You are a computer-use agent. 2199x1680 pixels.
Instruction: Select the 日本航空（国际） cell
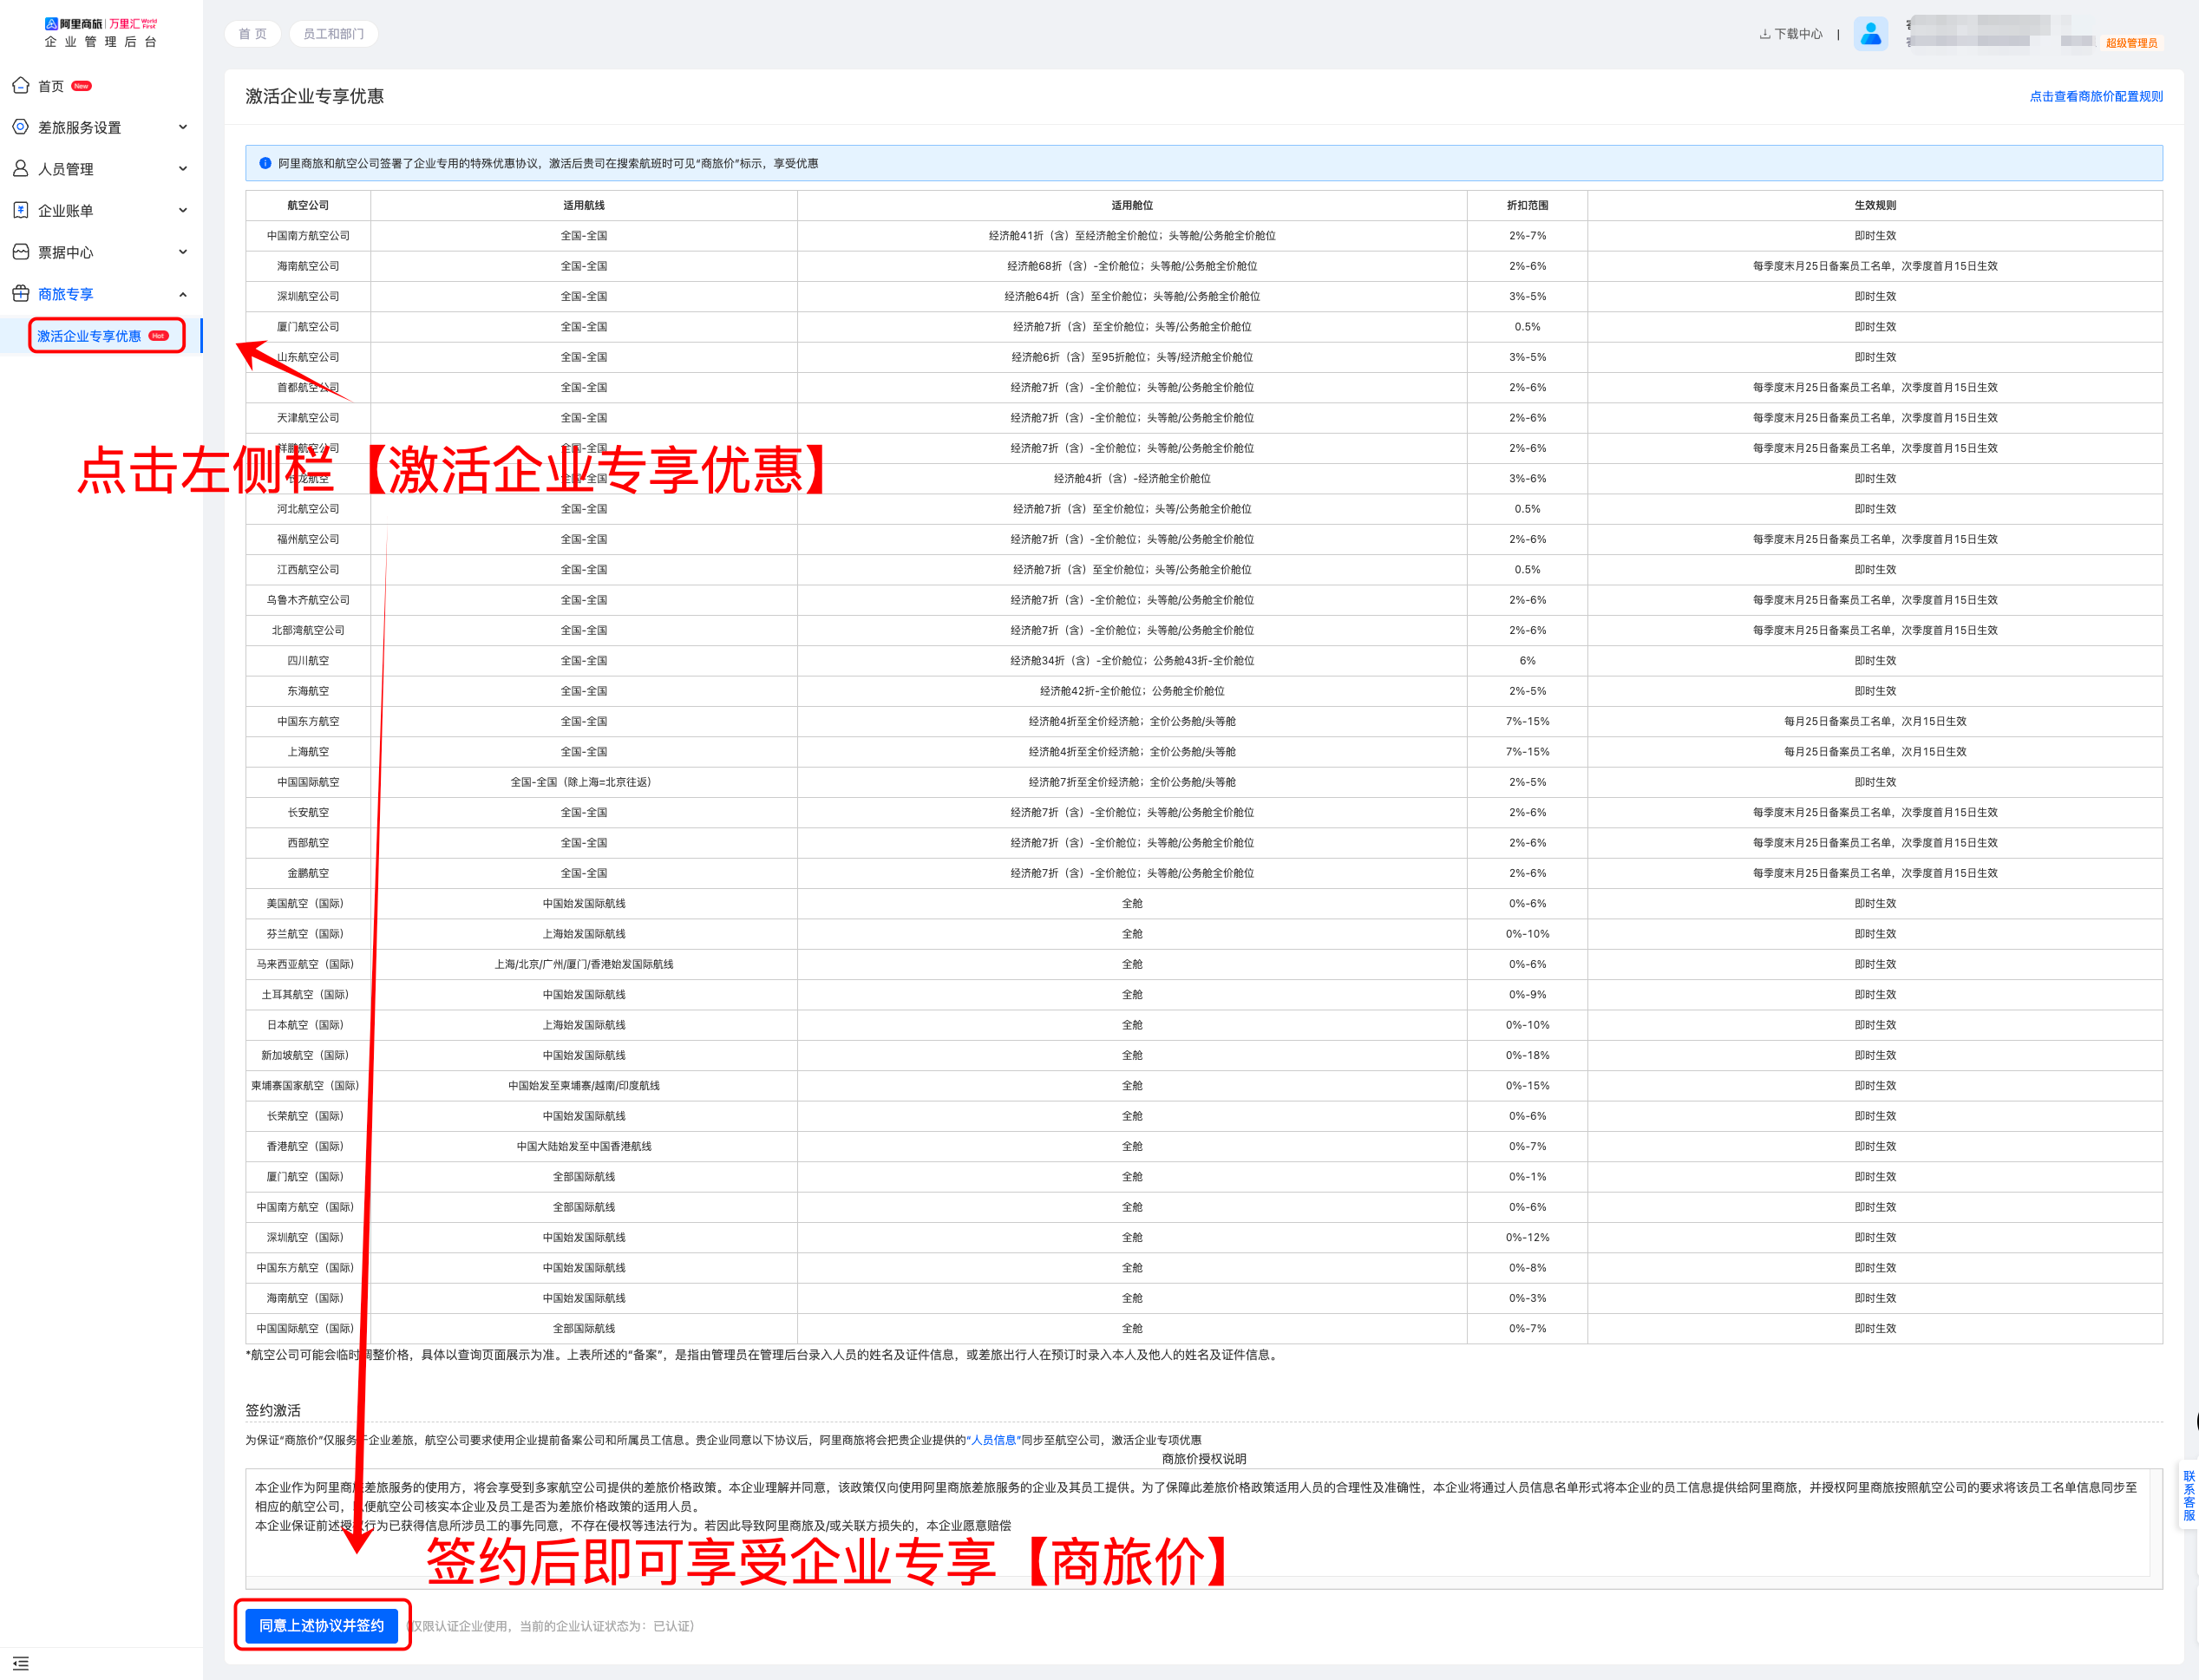coord(308,1025)
